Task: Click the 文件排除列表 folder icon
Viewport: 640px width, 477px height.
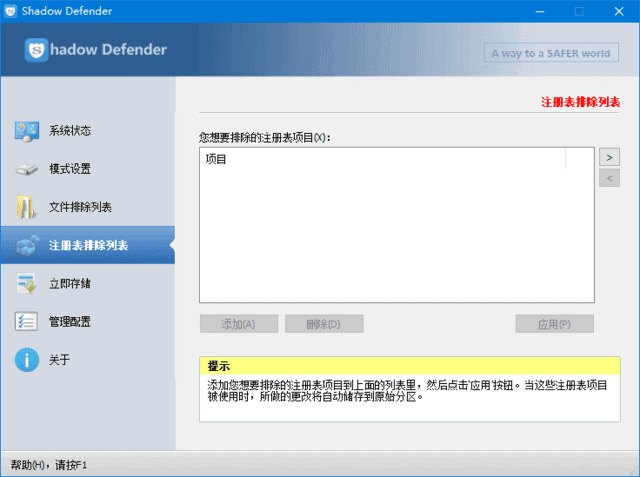Action: (x=26, y=207)
